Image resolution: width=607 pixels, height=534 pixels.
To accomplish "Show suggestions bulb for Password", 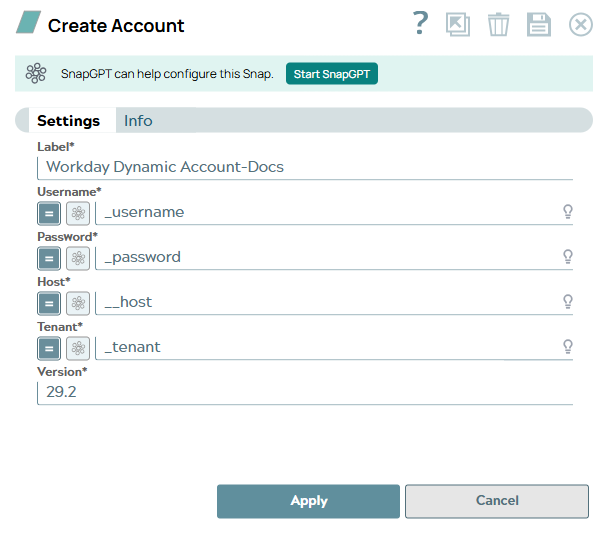I will pos(568,257).
